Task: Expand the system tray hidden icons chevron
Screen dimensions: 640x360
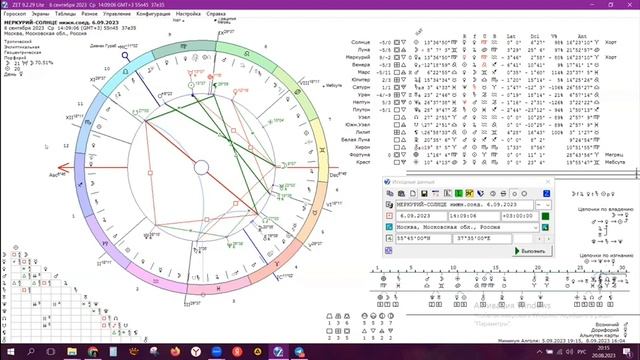Action: (x=539, y=351)
